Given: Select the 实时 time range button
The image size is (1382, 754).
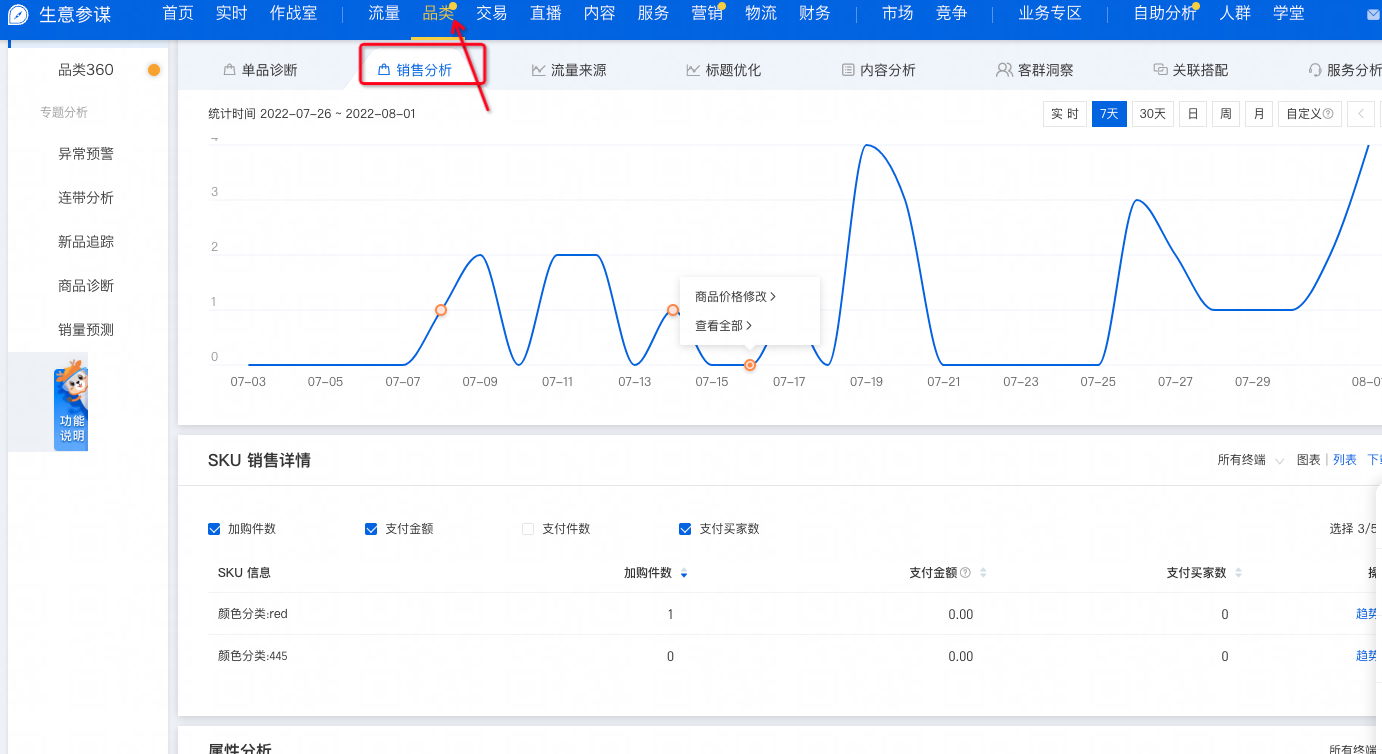Looking at the screenshot, I should 1065,114.
